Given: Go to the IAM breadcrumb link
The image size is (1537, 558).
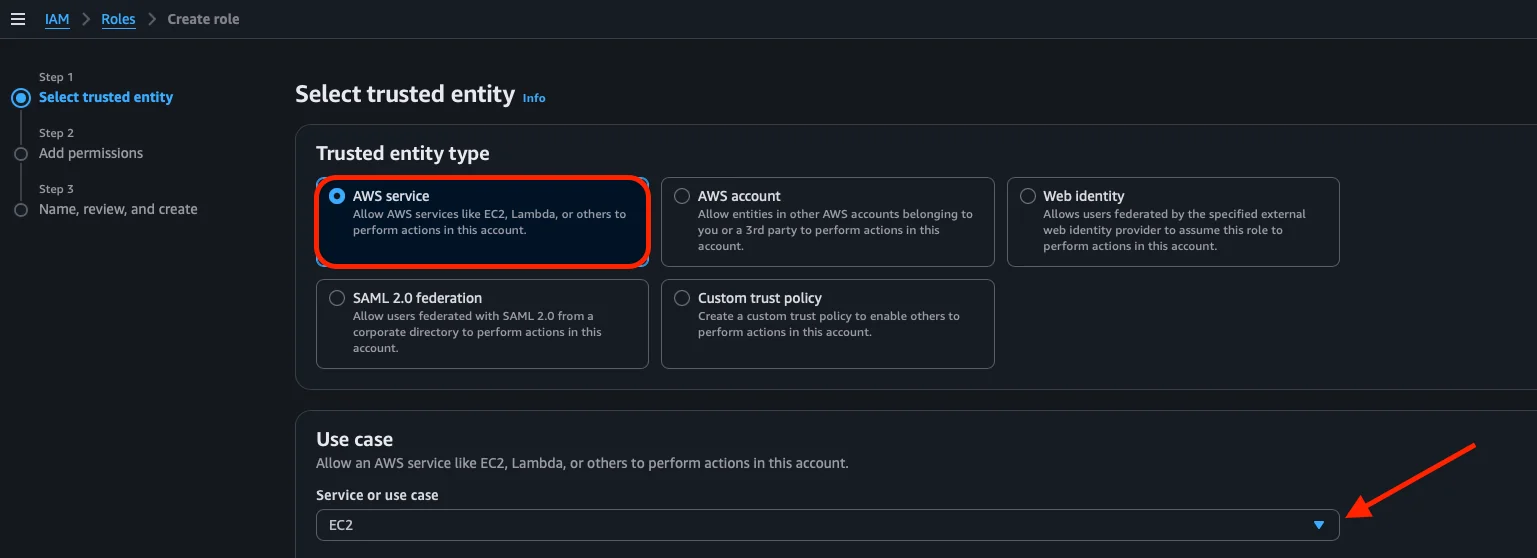Looking at the screenshot, I should pyautogui.click(x=57, y=19).
